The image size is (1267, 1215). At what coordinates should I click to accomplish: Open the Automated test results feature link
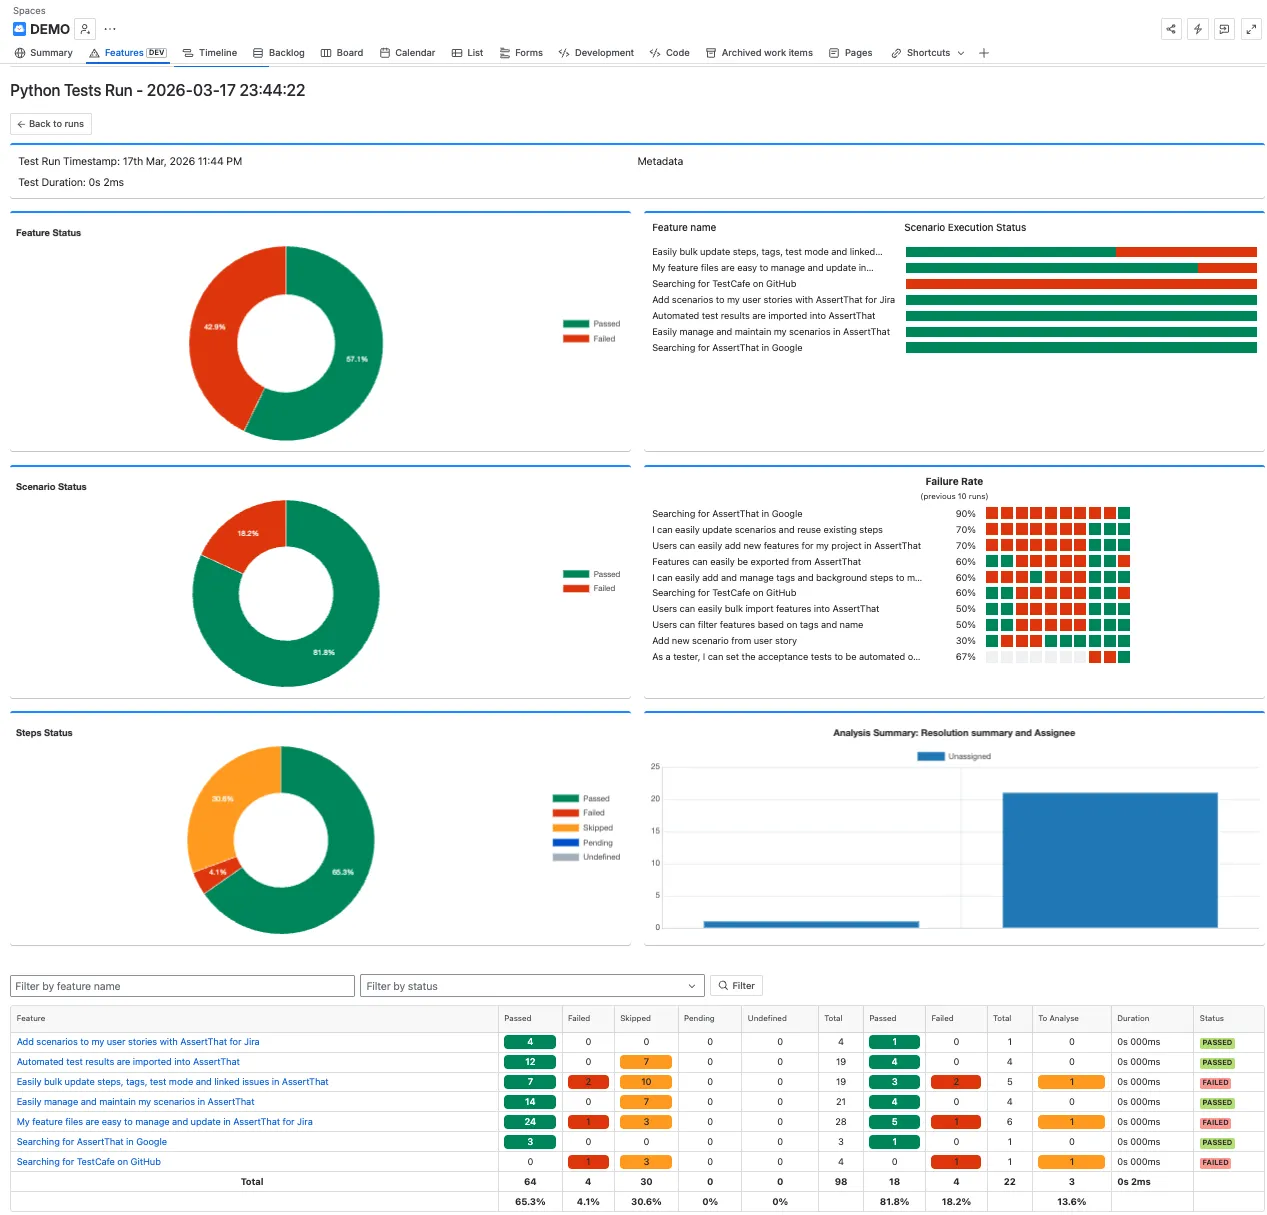[128, 1062]
